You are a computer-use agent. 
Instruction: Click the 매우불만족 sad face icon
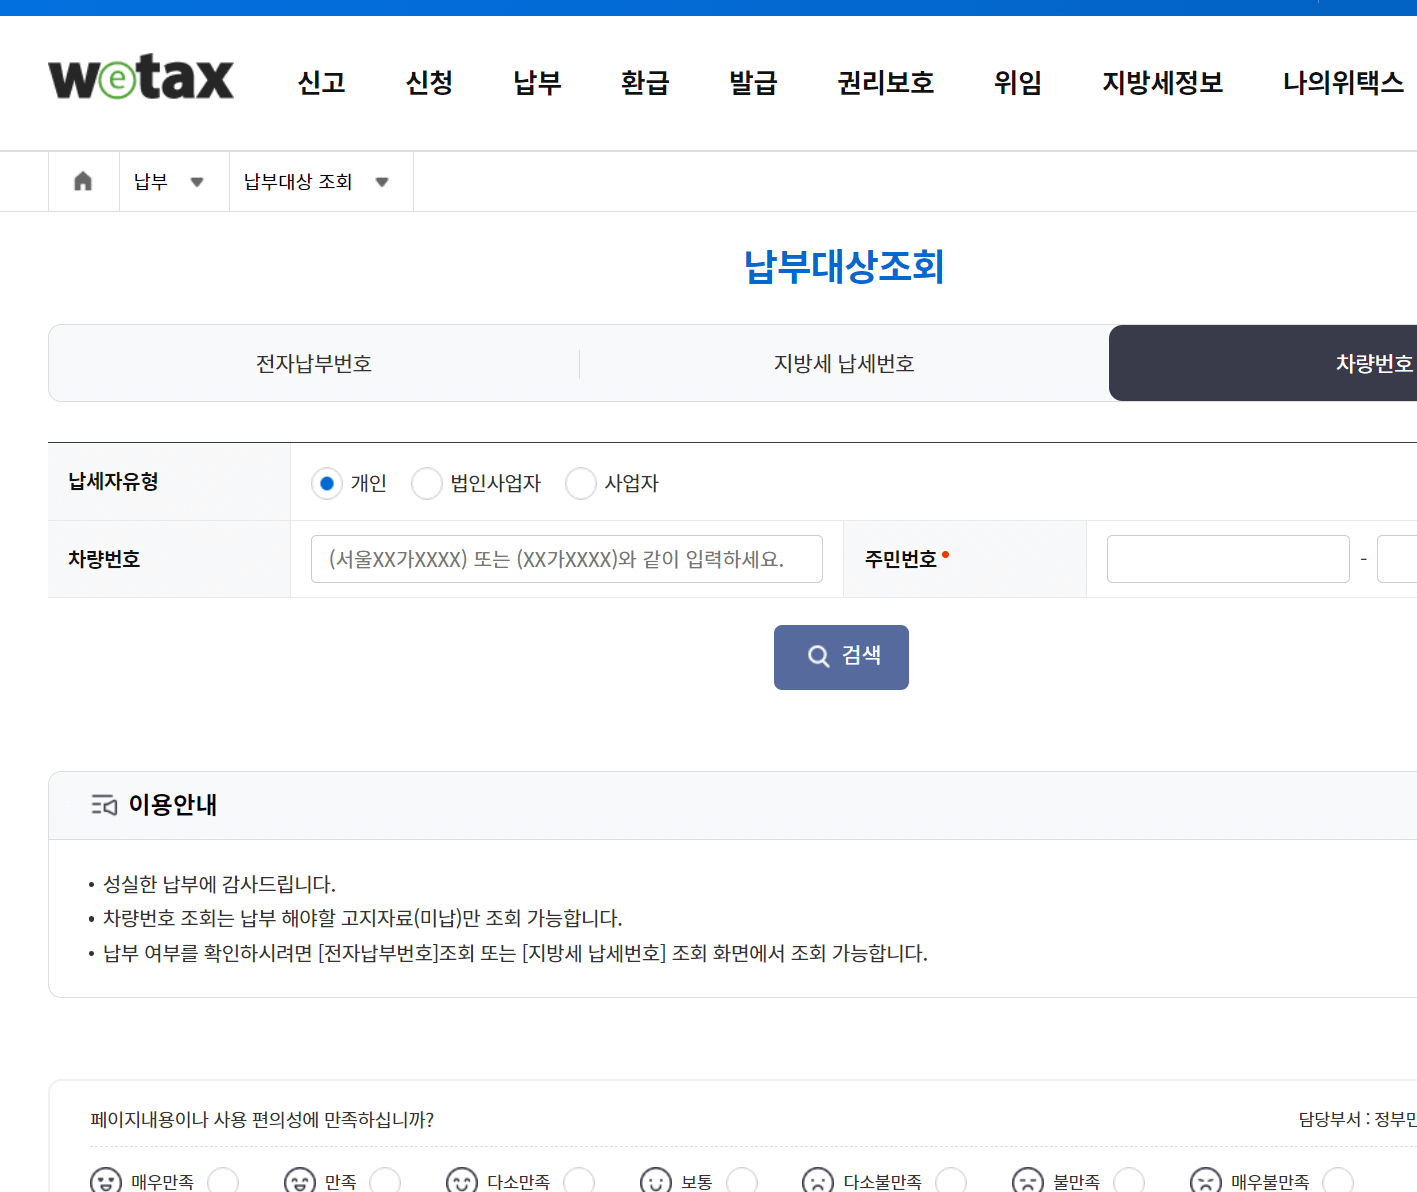coord(1205,1180)
